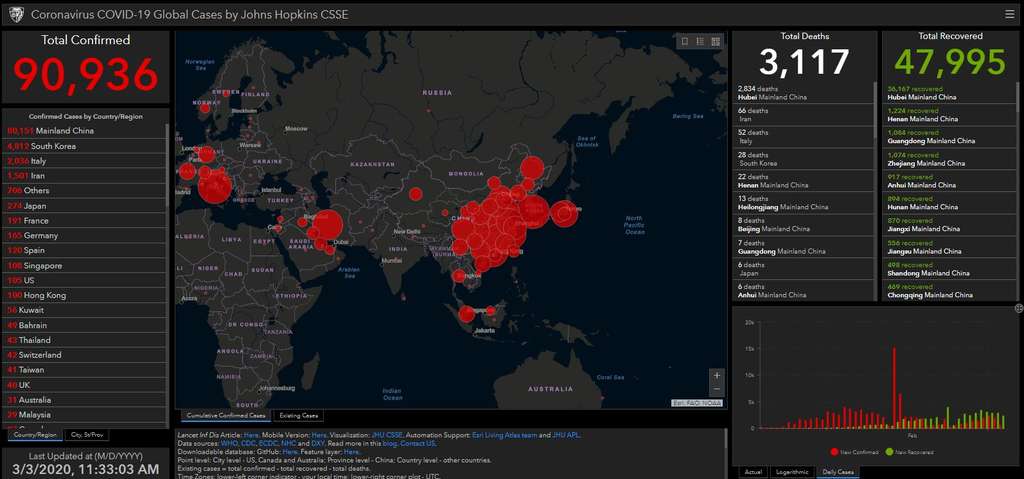Select the Daily Cases chart tab
1024x479 pixels.
[837, 471]
